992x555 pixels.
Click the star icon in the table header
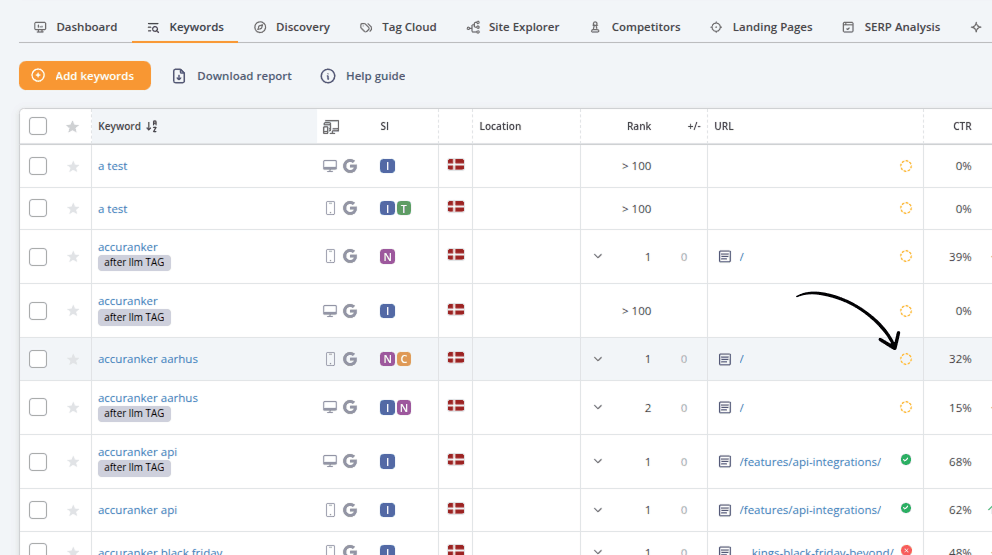(x=73, y=127)
